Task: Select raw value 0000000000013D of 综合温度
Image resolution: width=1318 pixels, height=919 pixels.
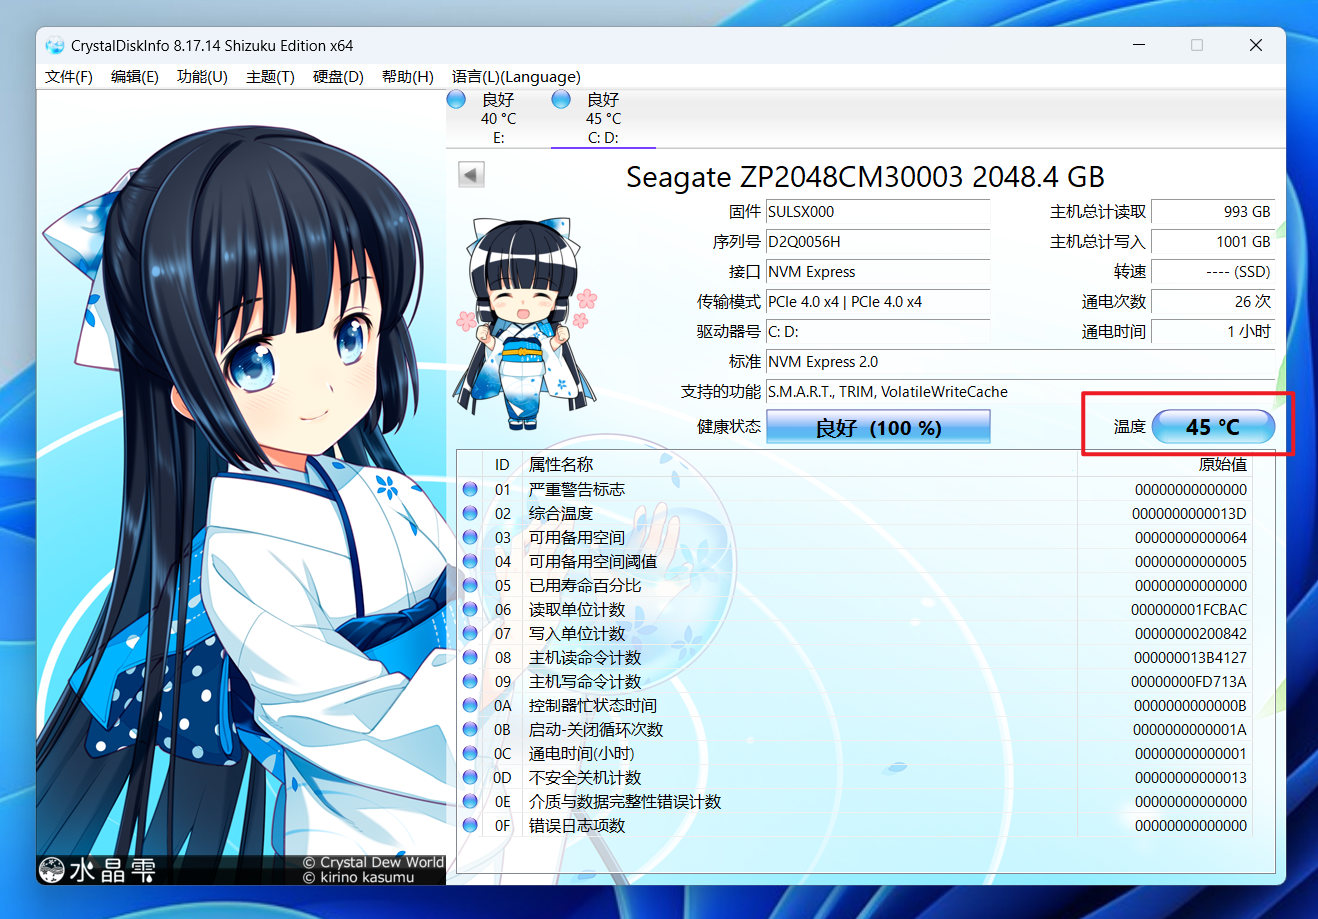Action: 1189,514
